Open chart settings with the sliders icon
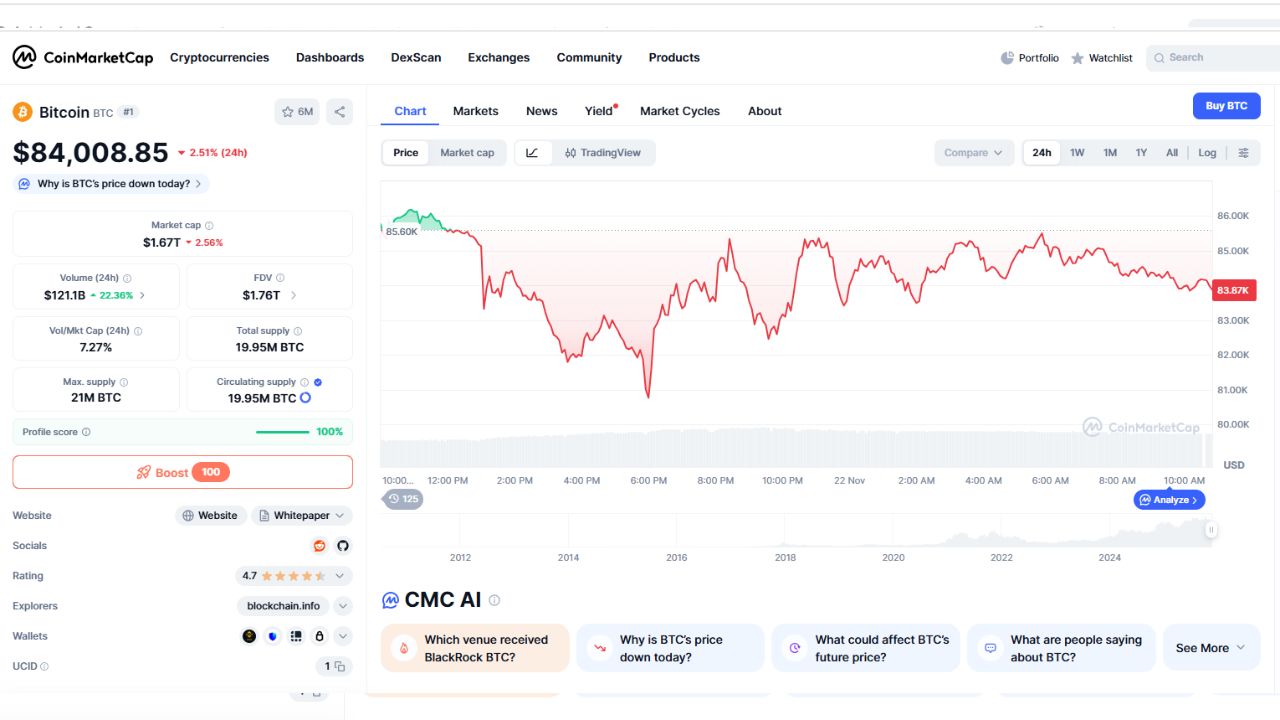The height and width of the screenshot is (720, 1280). (x=1243, y=152)
